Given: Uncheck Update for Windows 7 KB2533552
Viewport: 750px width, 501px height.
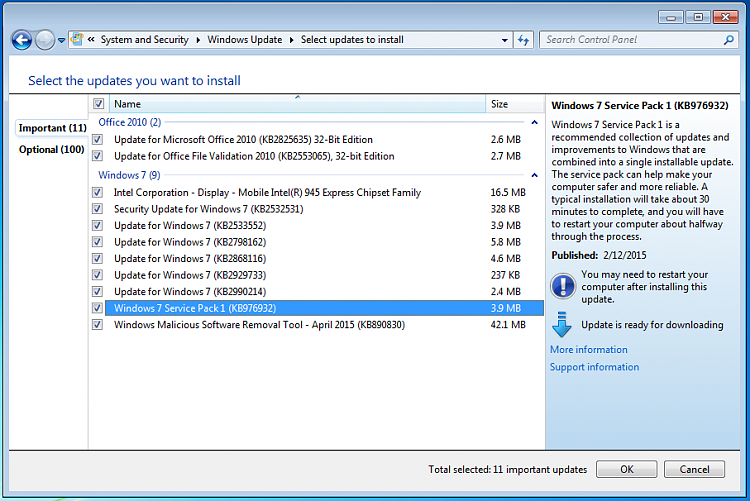Looking at the screenshot, I should (98, 225).
